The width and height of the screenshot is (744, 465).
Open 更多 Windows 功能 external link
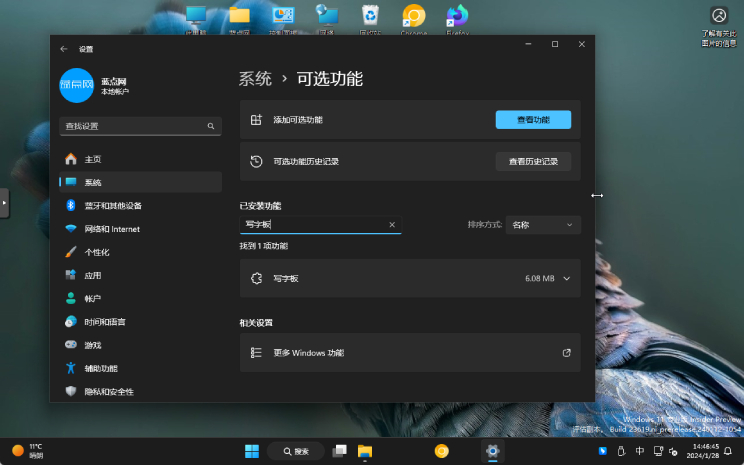tap(566, 353)
